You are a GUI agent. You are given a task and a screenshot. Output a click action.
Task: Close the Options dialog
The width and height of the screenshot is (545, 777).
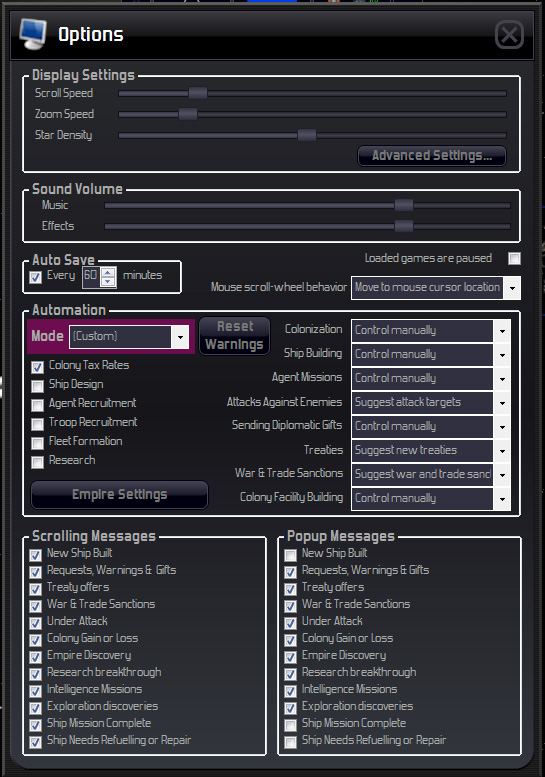coord(509,35)
